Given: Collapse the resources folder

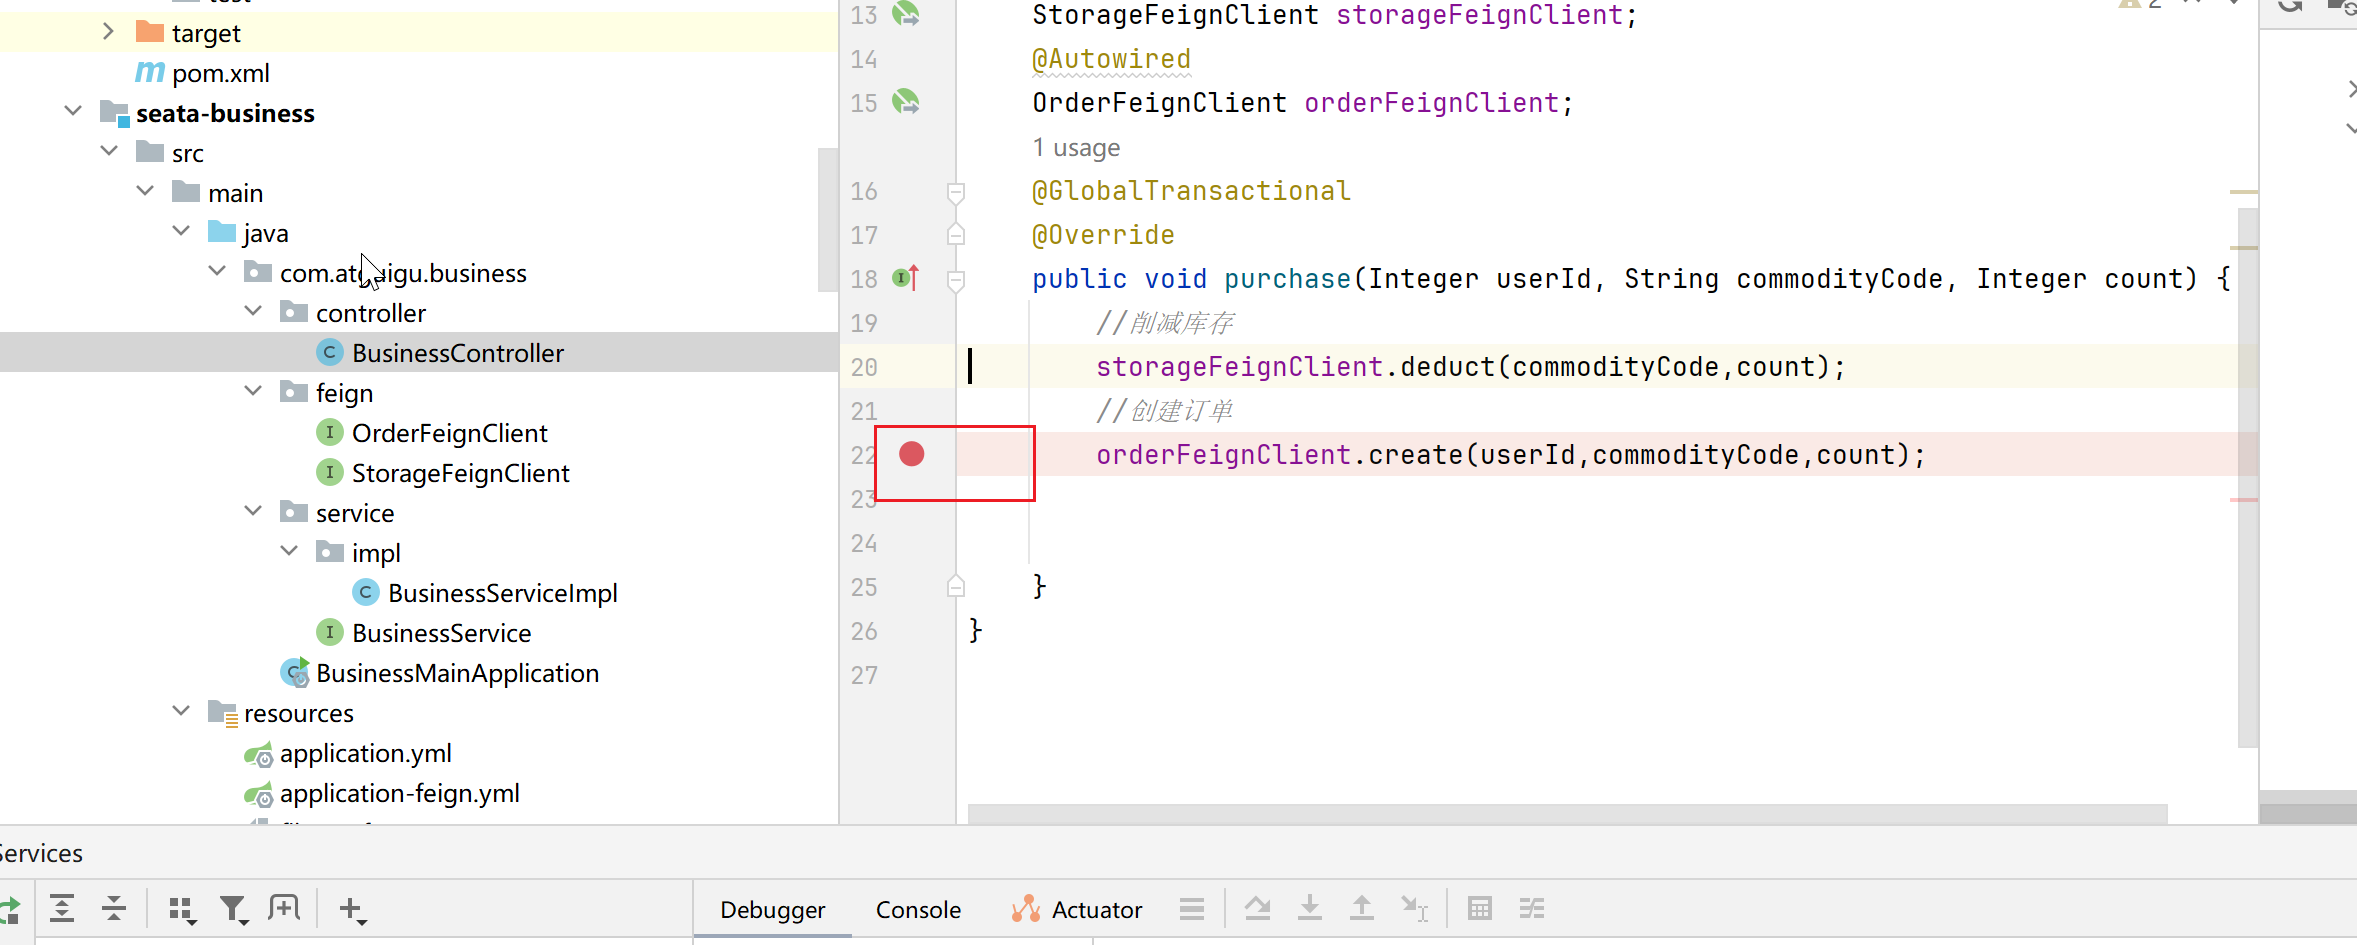Looking at the screenshot, I should click(181, 711).
